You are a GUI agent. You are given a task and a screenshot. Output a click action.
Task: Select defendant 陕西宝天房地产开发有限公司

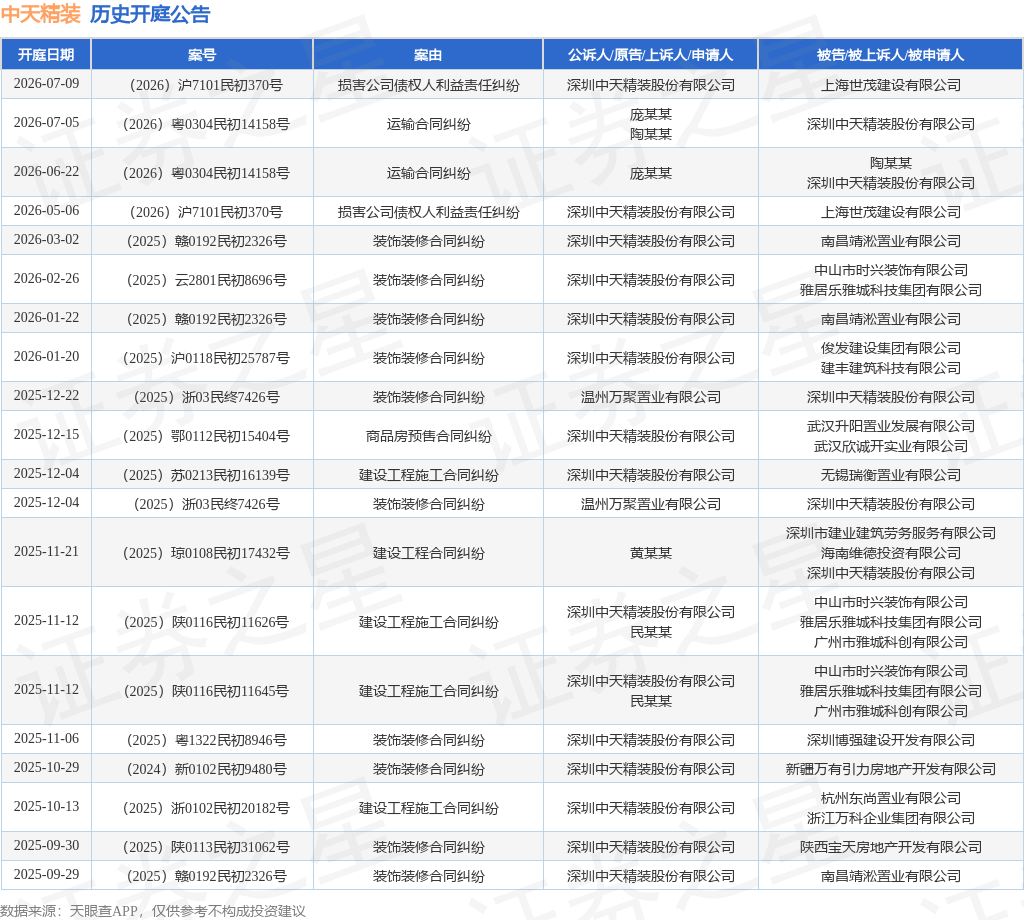891,847
